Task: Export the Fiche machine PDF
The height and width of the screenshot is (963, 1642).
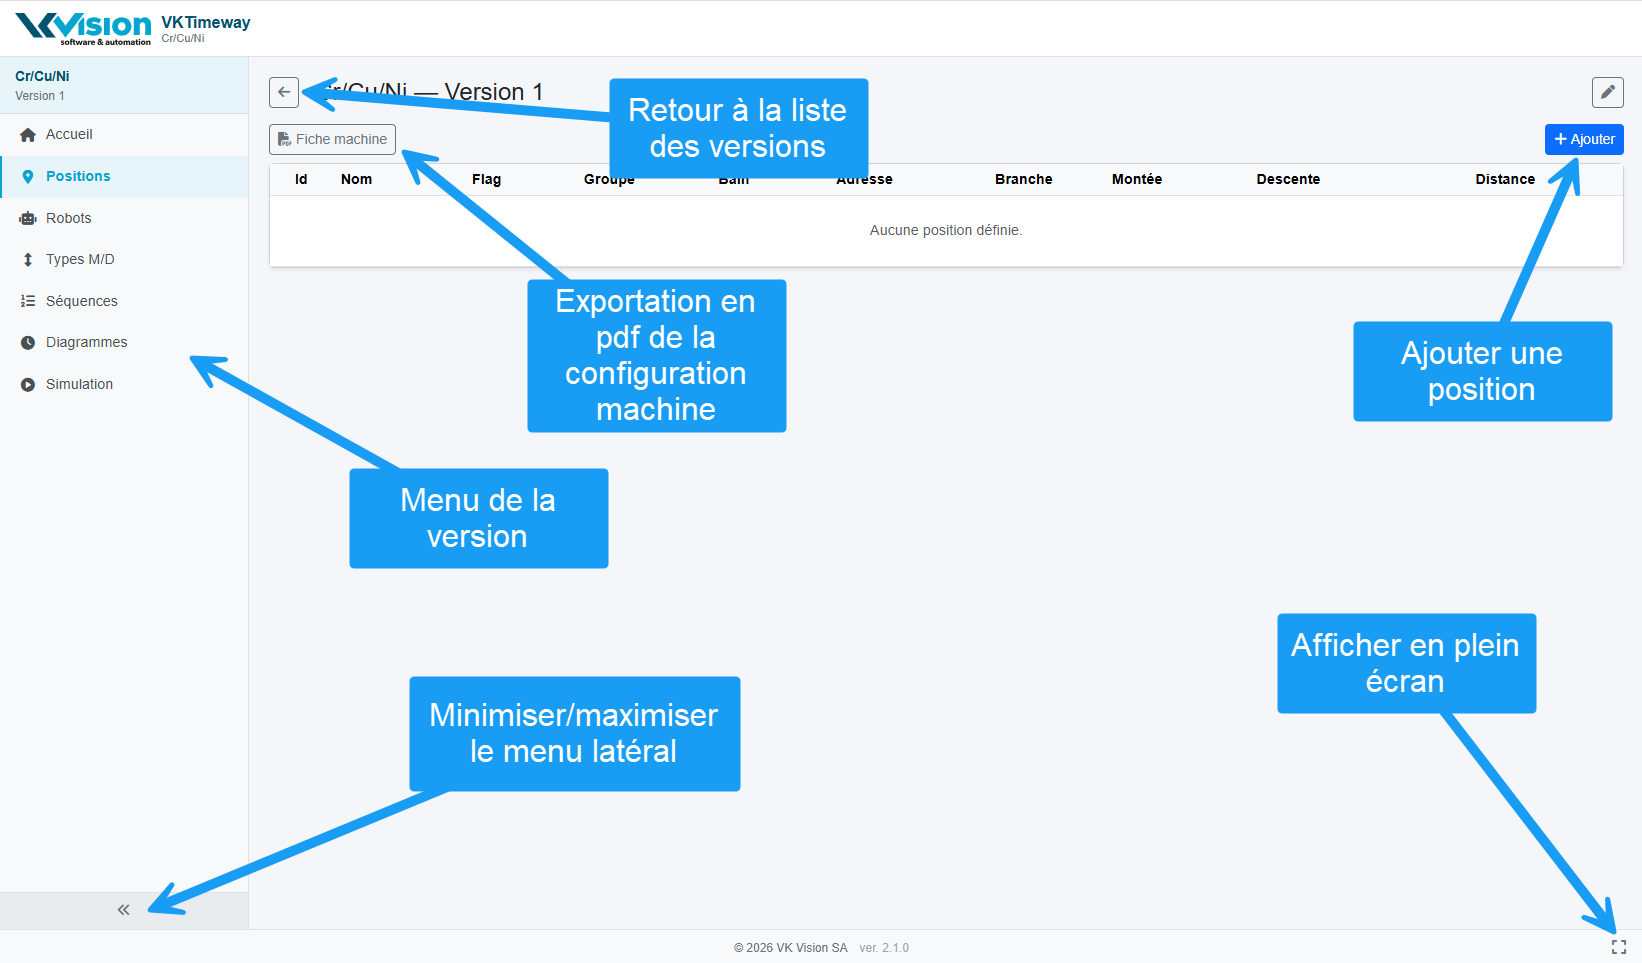Action: [x=332, y=139]
